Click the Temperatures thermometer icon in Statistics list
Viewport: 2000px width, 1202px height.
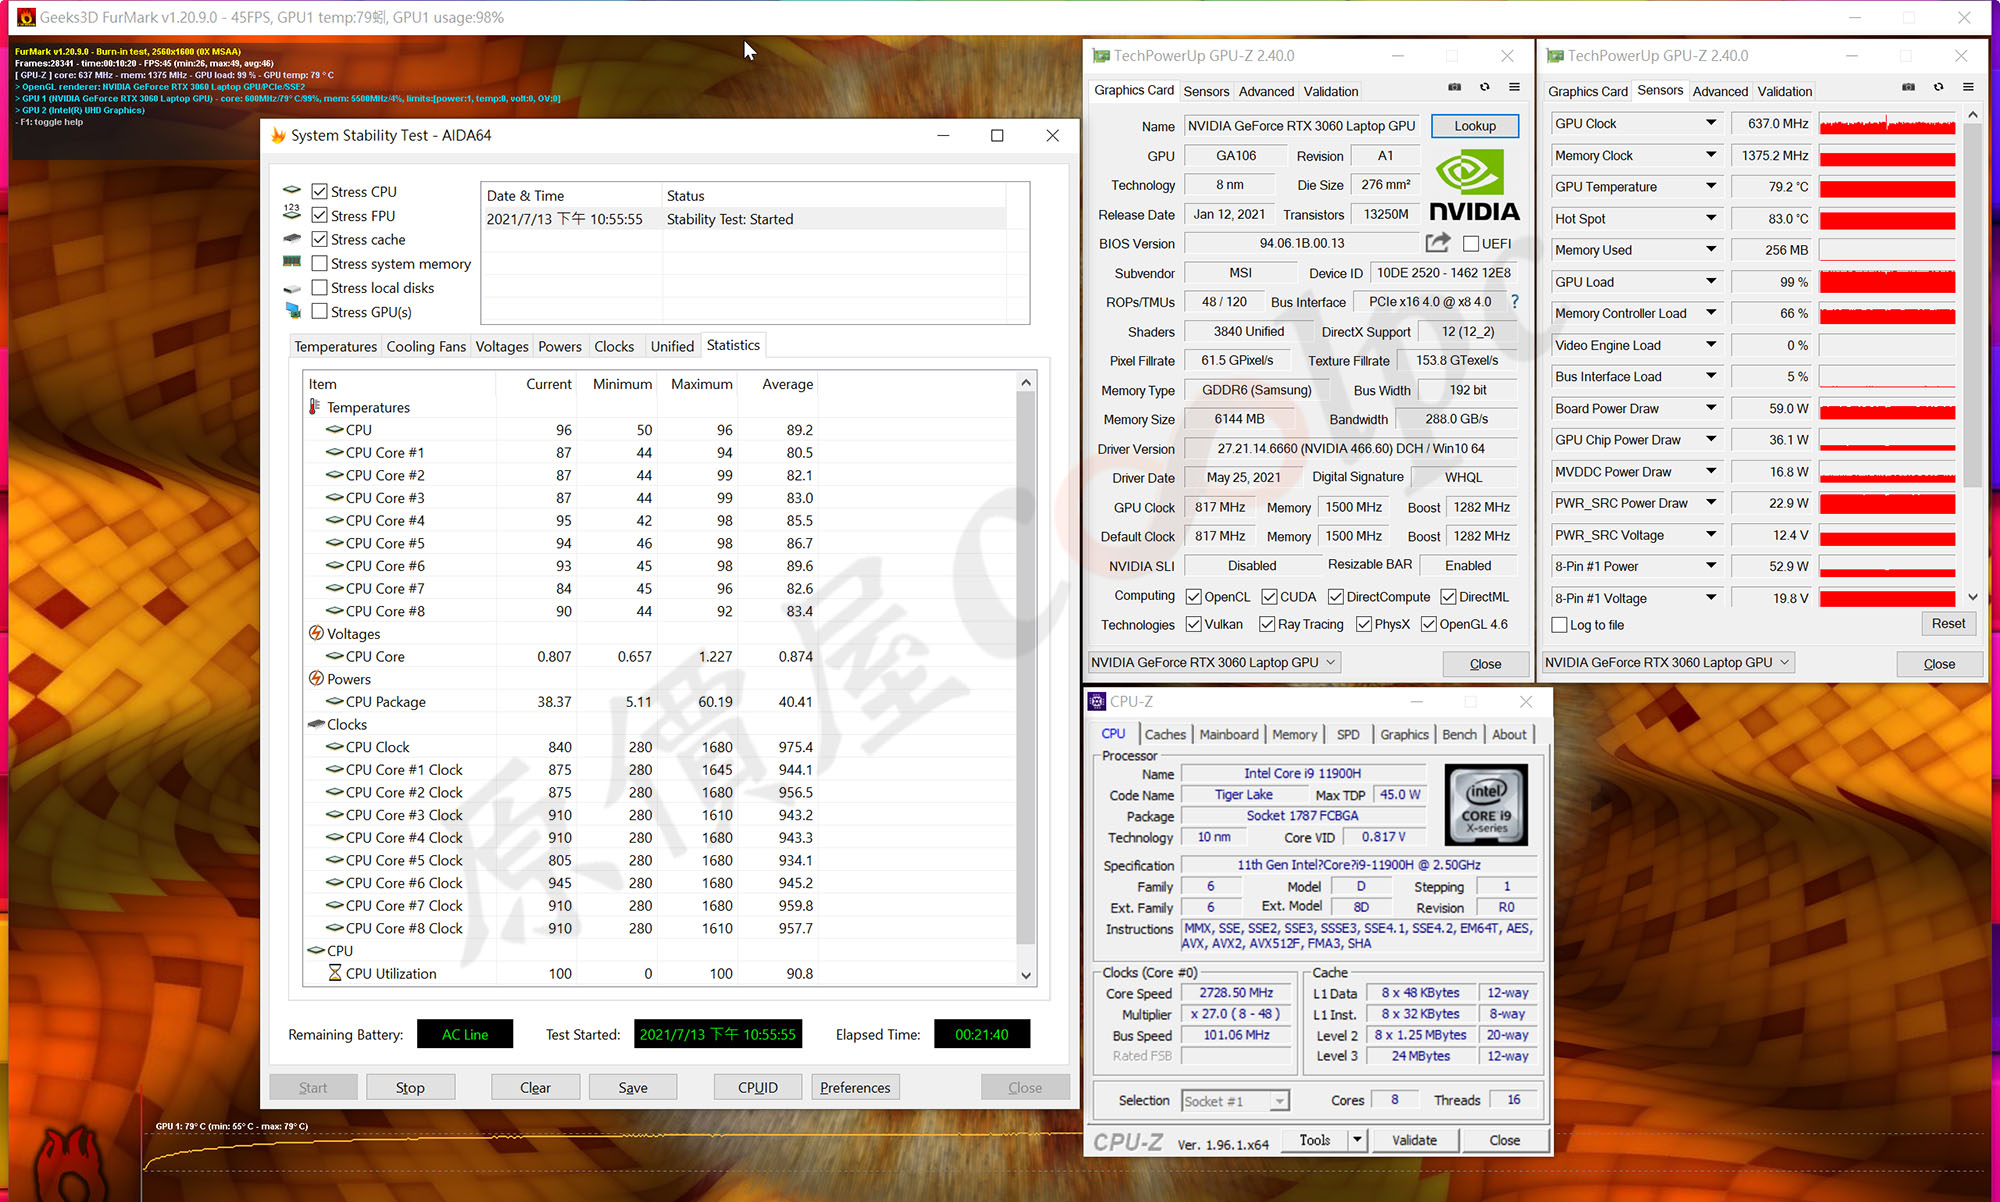coord(315,407)
